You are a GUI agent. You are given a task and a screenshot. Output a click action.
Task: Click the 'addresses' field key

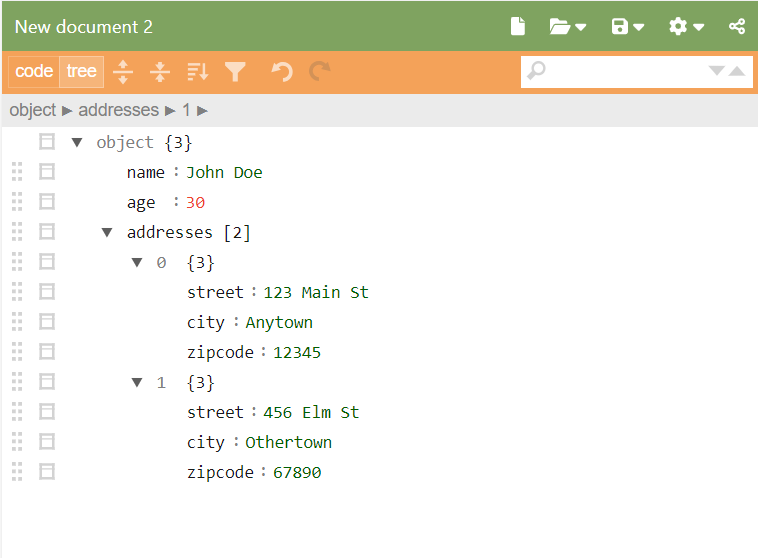pos(170,233)
